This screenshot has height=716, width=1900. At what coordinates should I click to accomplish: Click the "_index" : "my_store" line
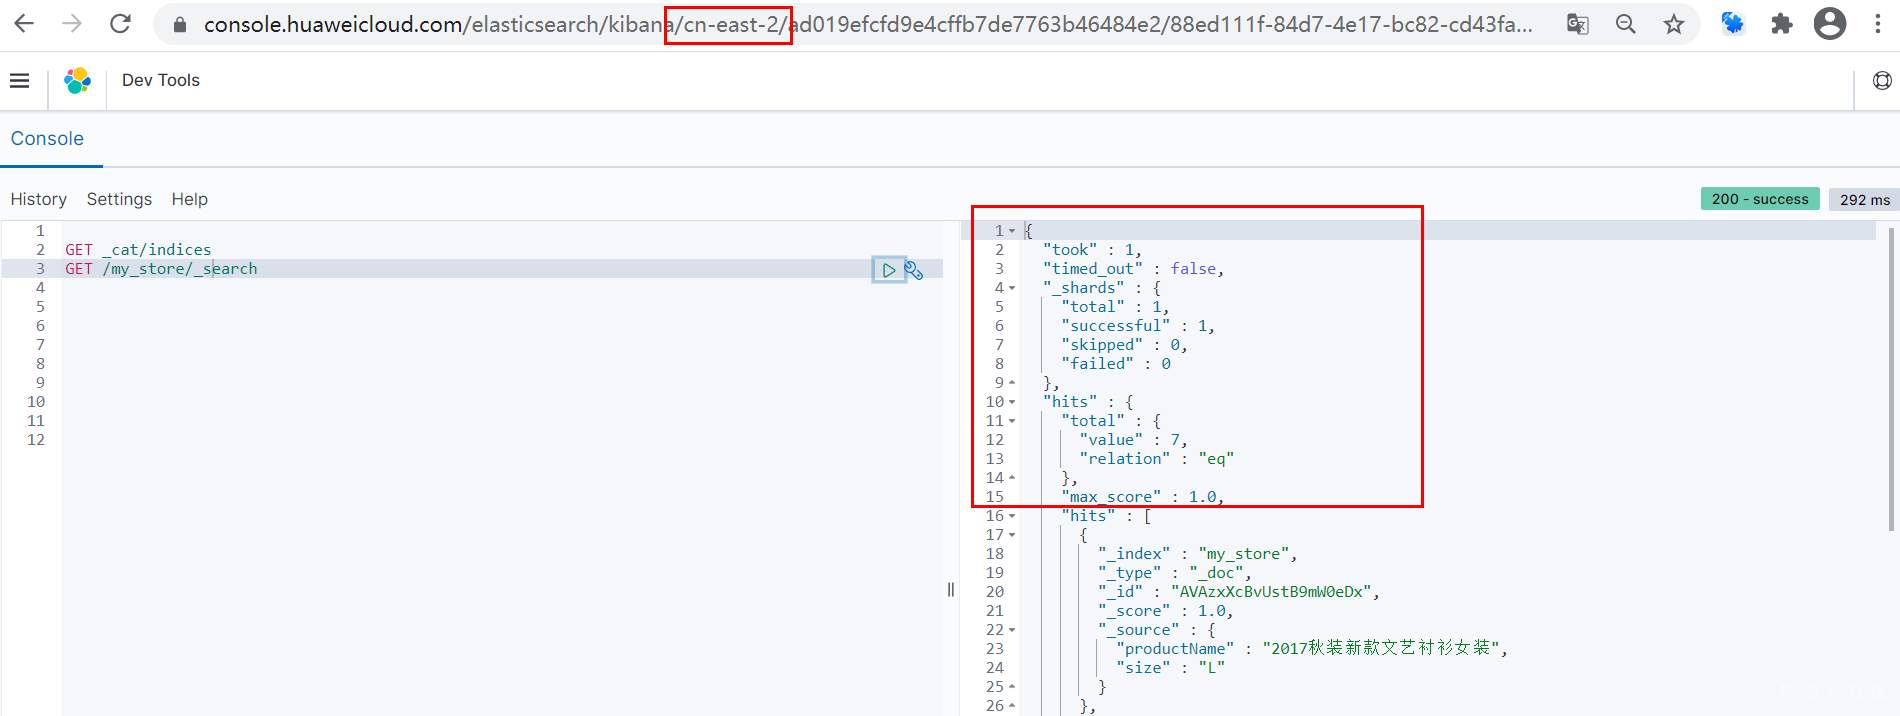tap(1198, 554)
